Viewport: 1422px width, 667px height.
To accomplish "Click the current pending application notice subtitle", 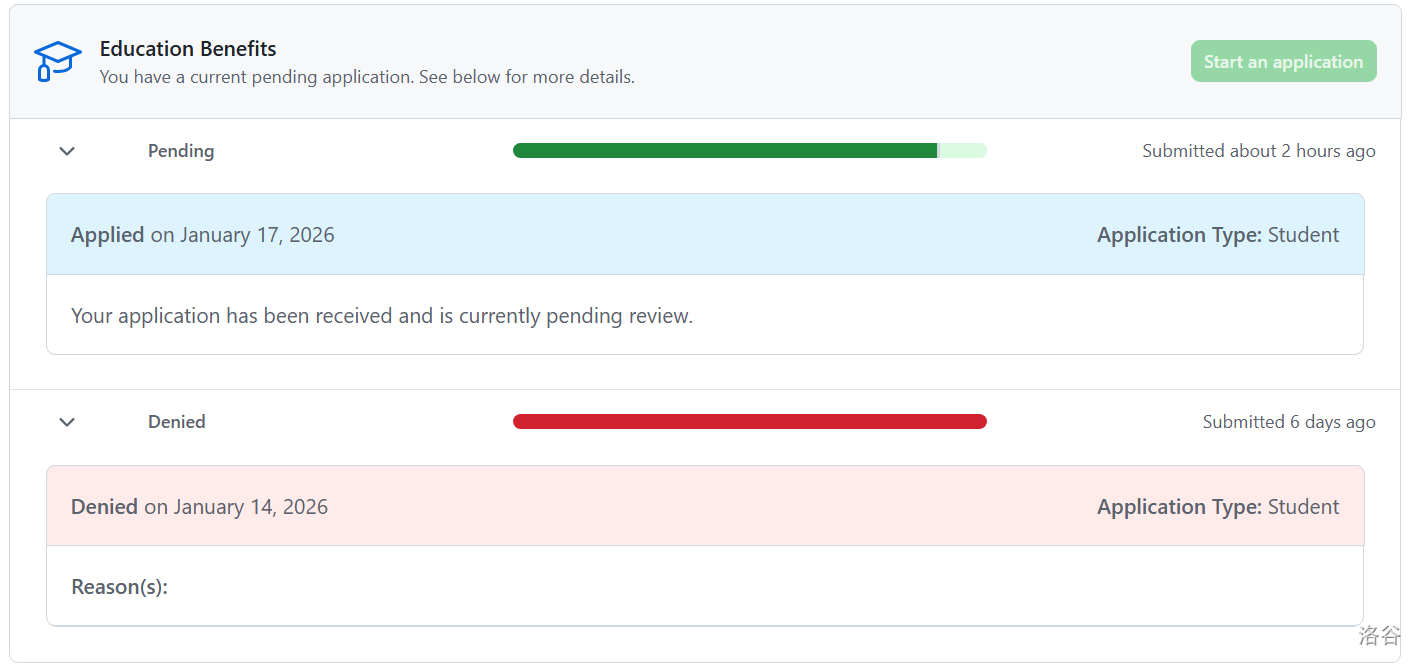I will point(367,77).
